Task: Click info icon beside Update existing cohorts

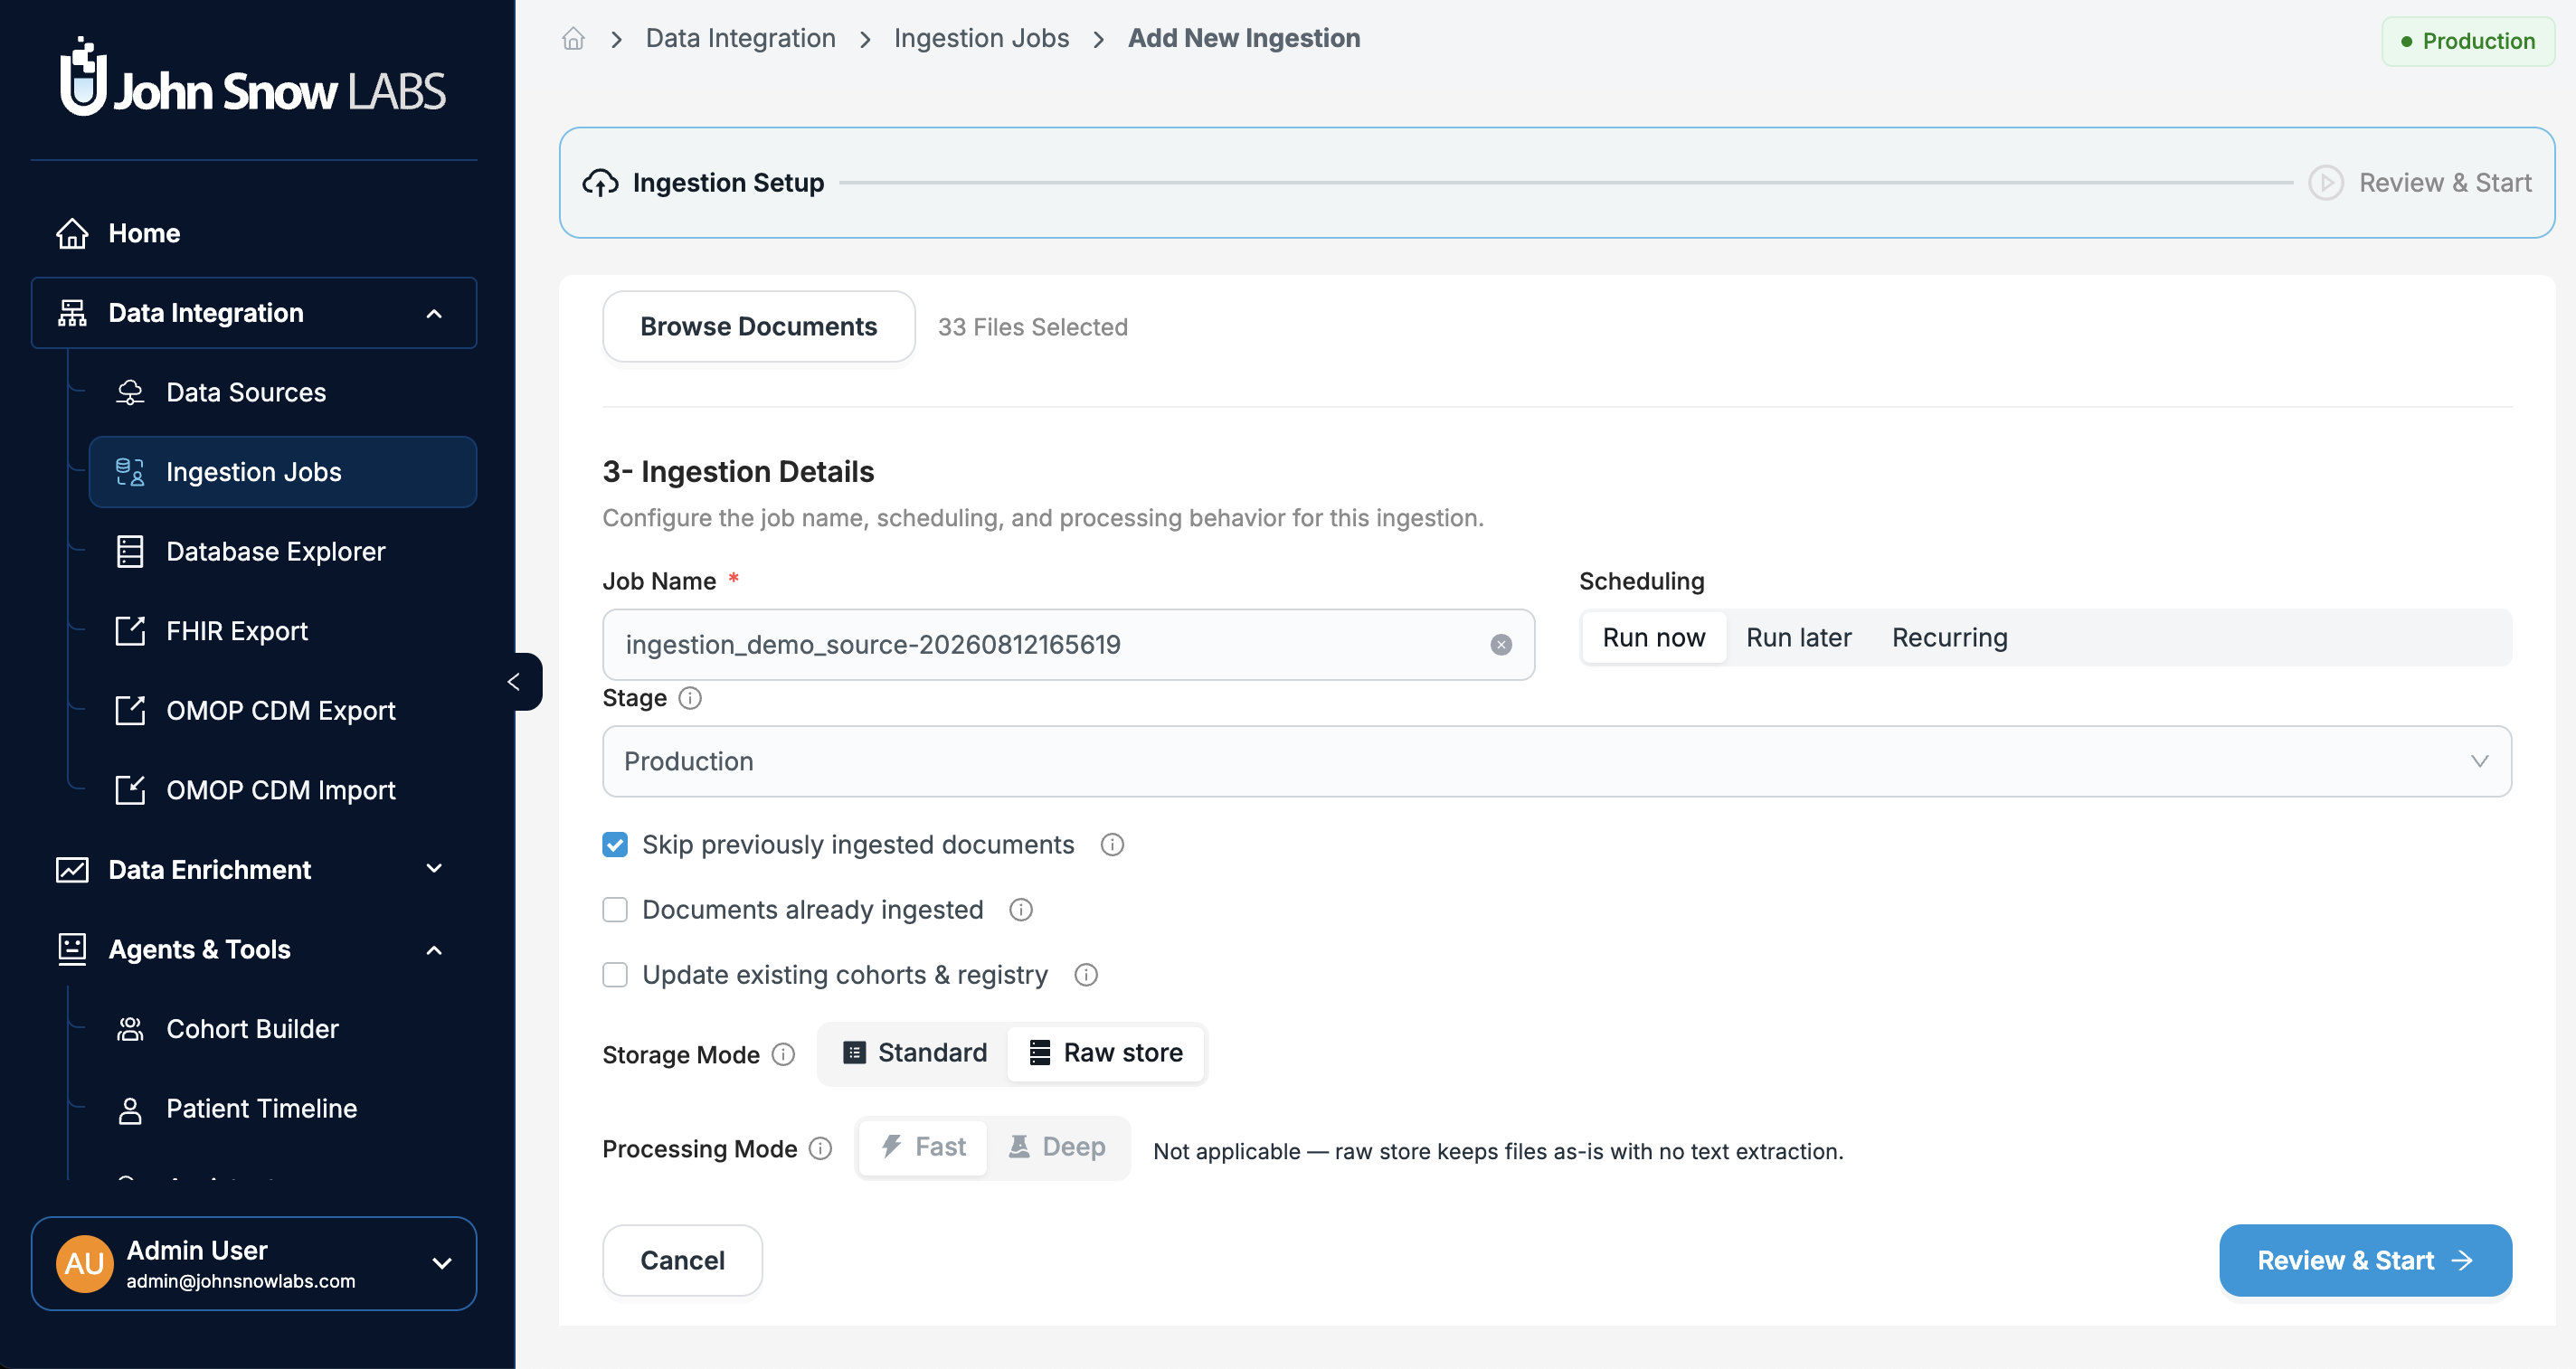Action: pyautogui.click(x=1086, y=975)
